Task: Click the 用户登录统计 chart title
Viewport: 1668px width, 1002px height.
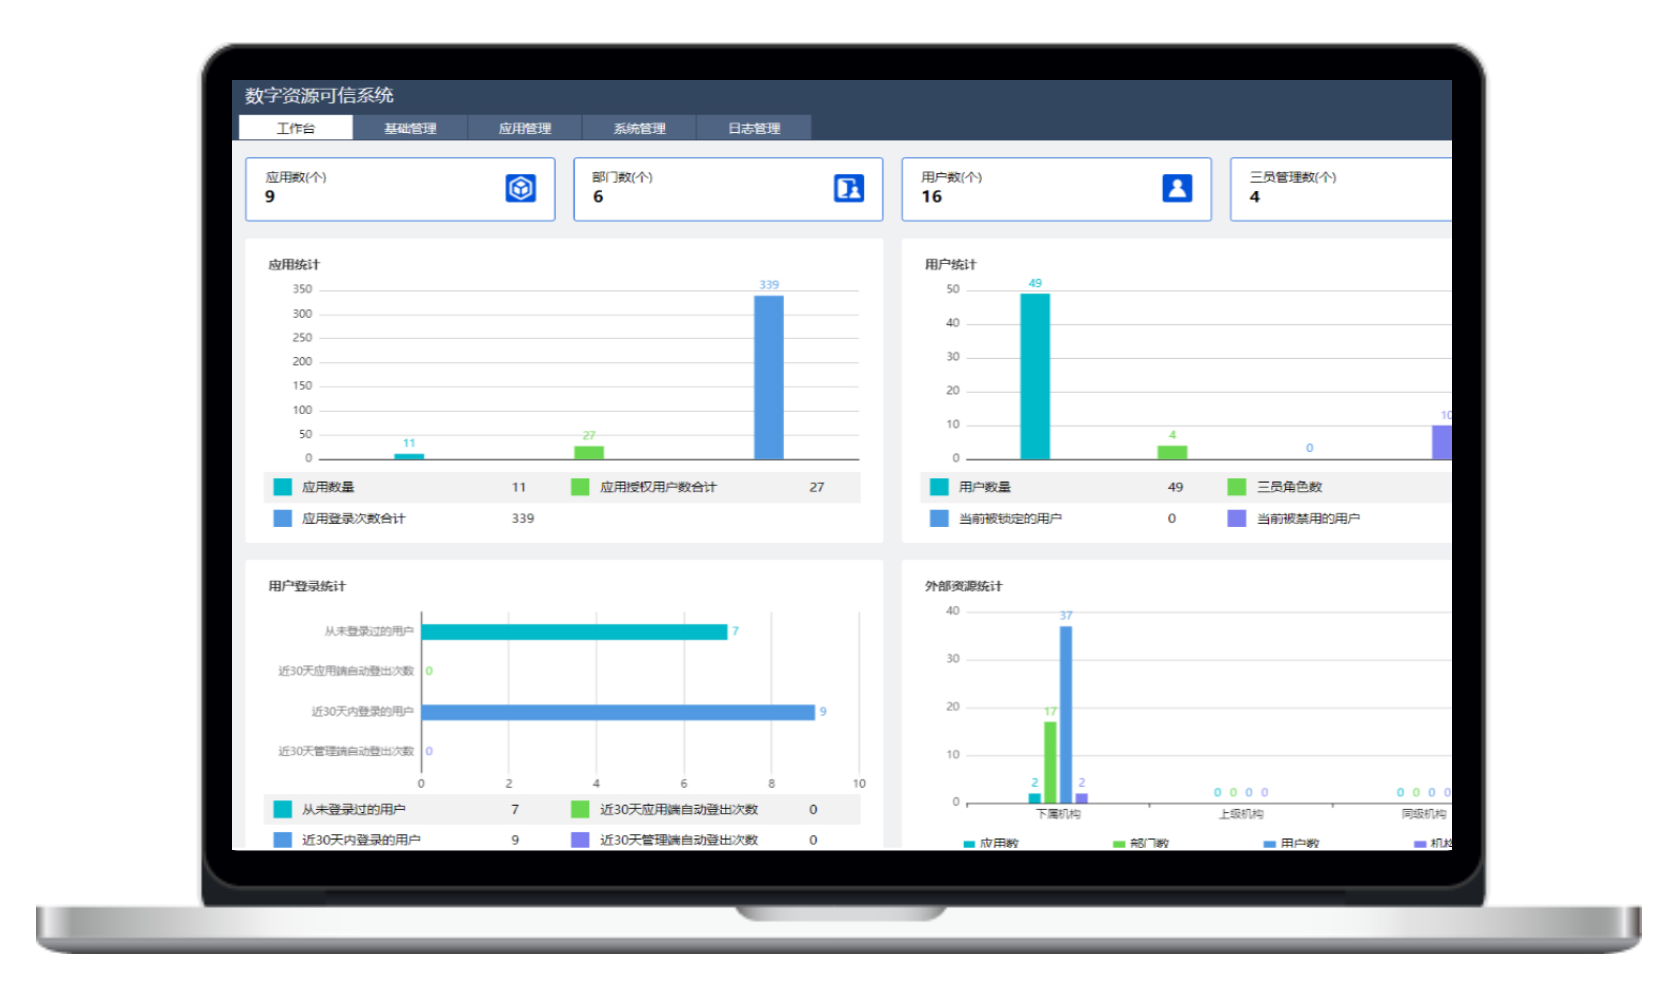Action: [307, 586]
